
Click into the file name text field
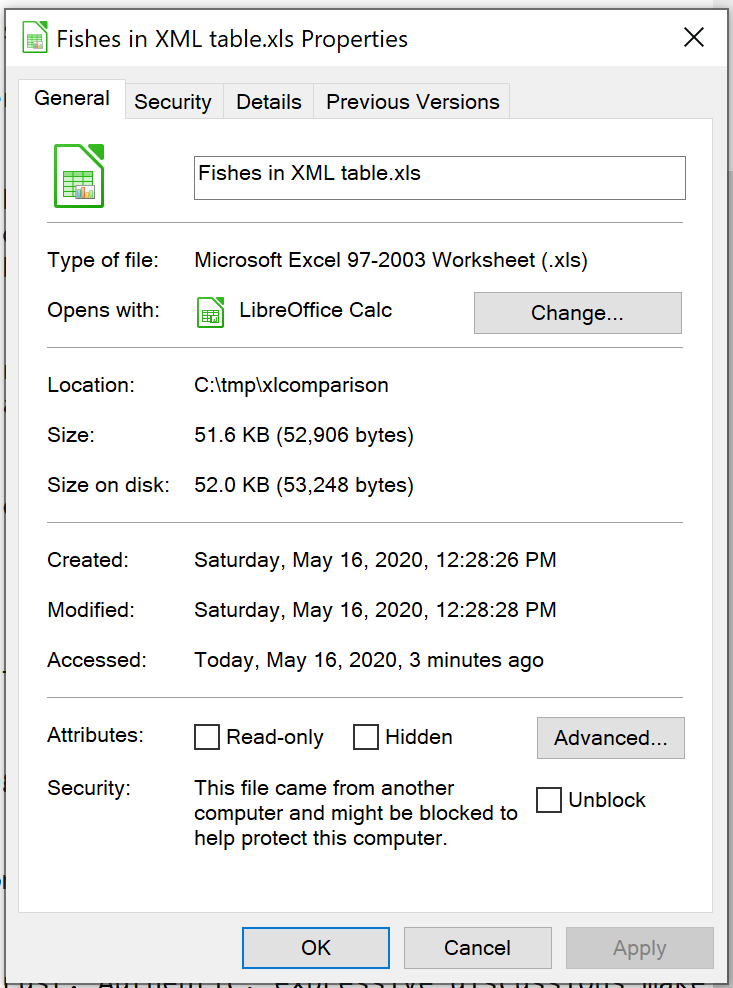pos(440,178)
